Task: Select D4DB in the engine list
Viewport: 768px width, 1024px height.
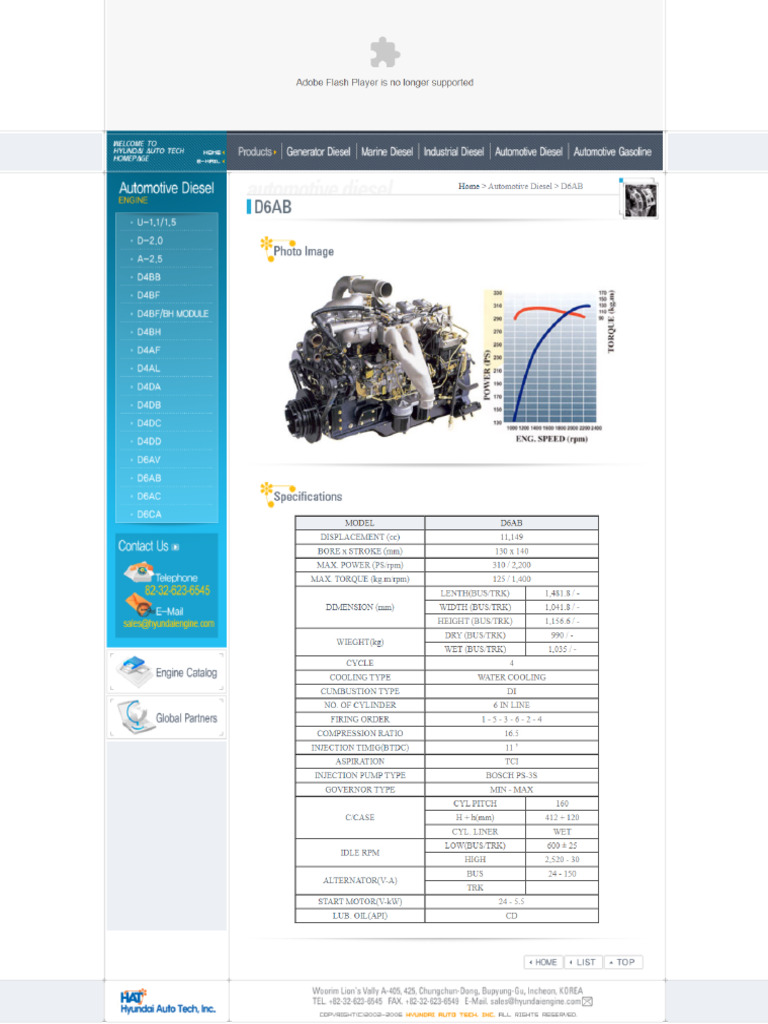Action: click(148, 405)
